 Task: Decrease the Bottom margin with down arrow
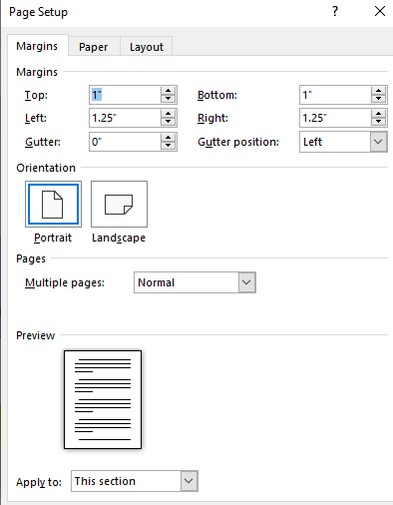click(x=378, y=99)
